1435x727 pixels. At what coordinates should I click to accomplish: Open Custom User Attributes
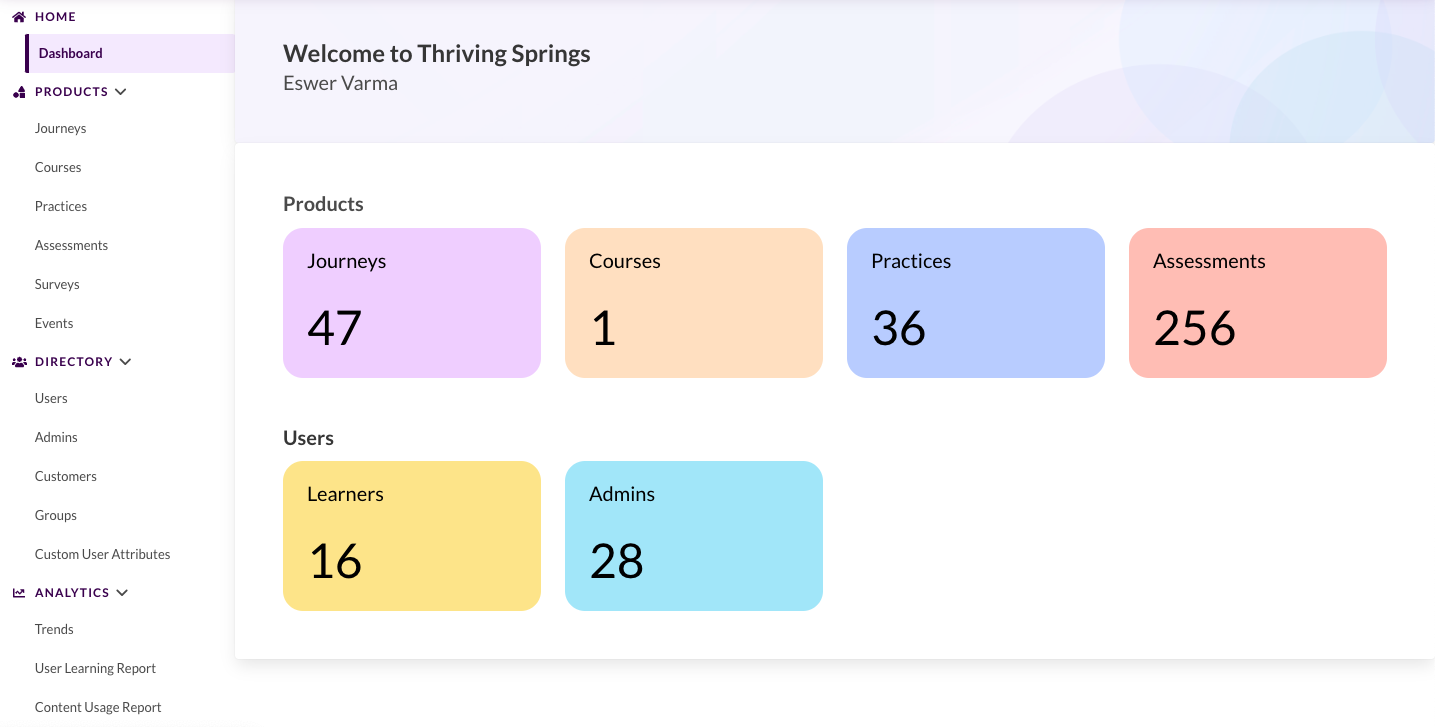point(103,555)
